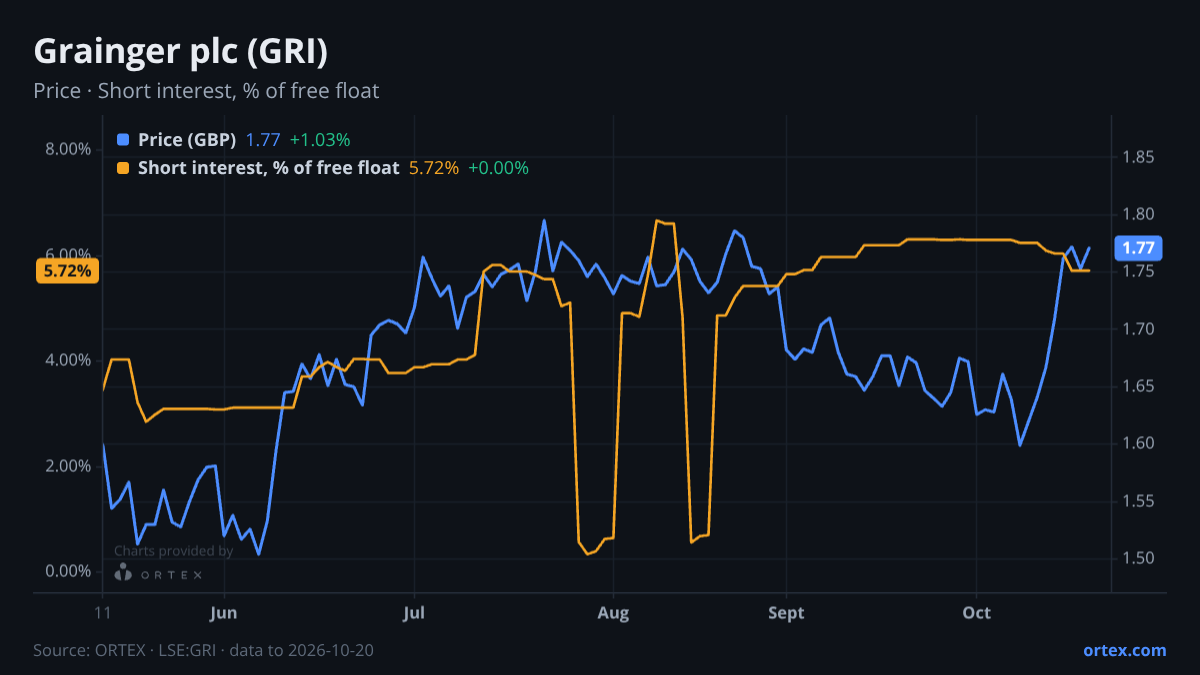Click the Jul x-axis label

click(414, 613)
